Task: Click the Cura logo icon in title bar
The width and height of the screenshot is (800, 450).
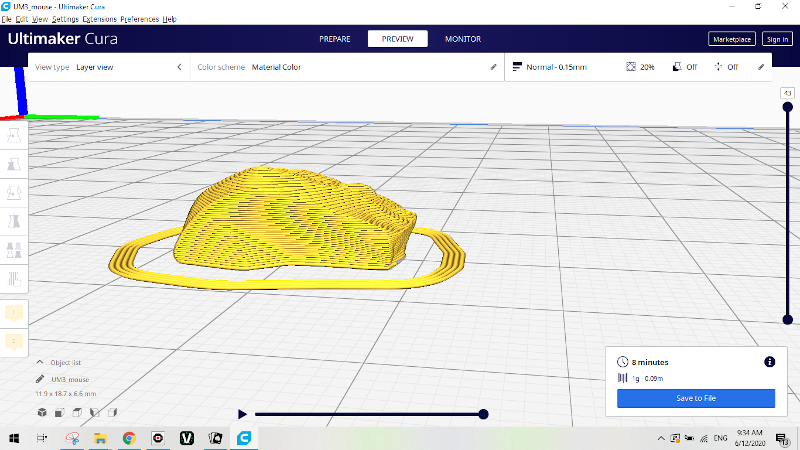Action: [6, 6]
